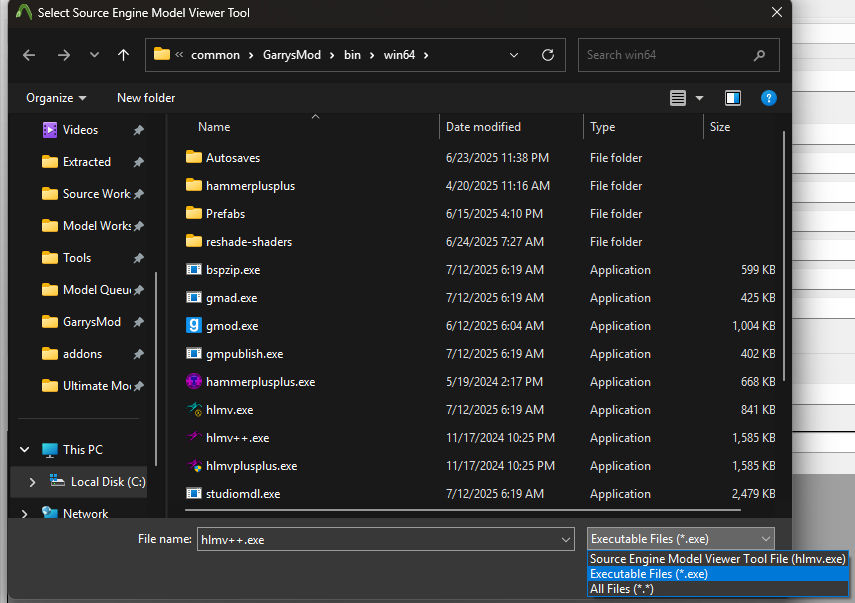Open the address bar history dropdown

(514, 55)
